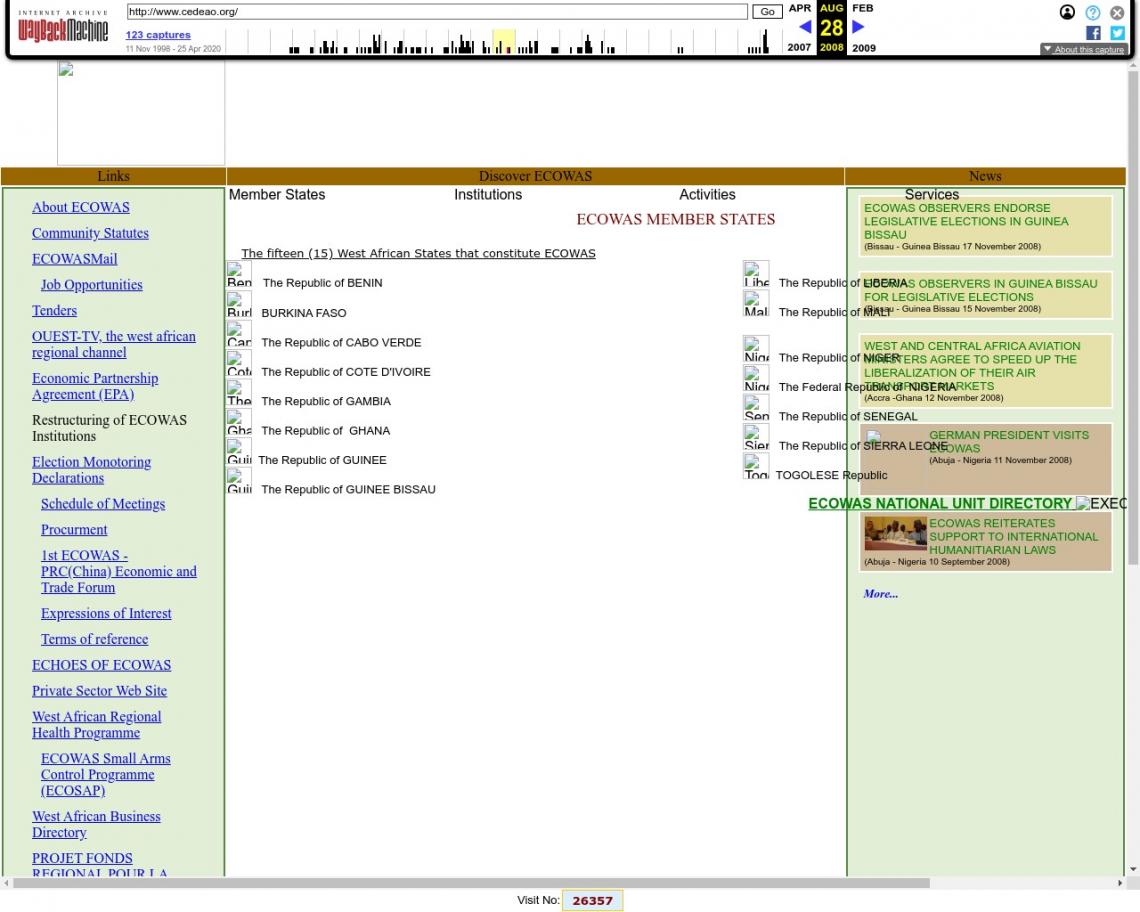Click Senegal flag image
The width and height of the screenshot is (1140, 912).
756,408
